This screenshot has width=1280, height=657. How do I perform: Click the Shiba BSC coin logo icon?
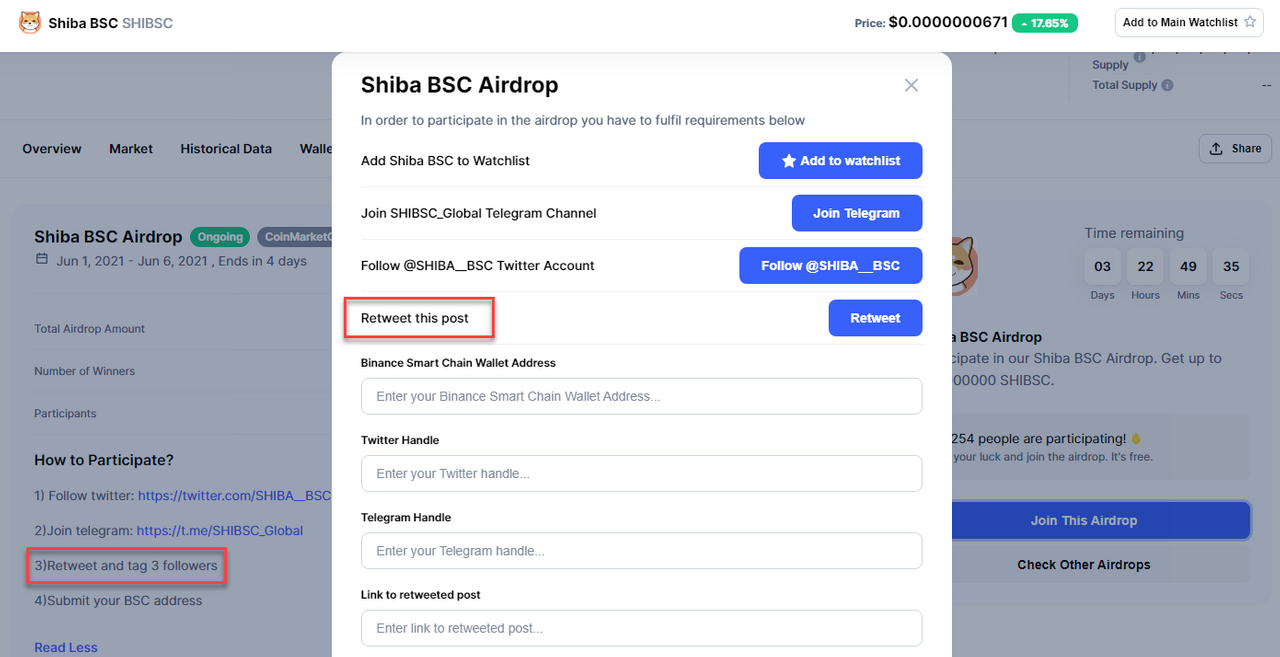[x=30, y=22]
